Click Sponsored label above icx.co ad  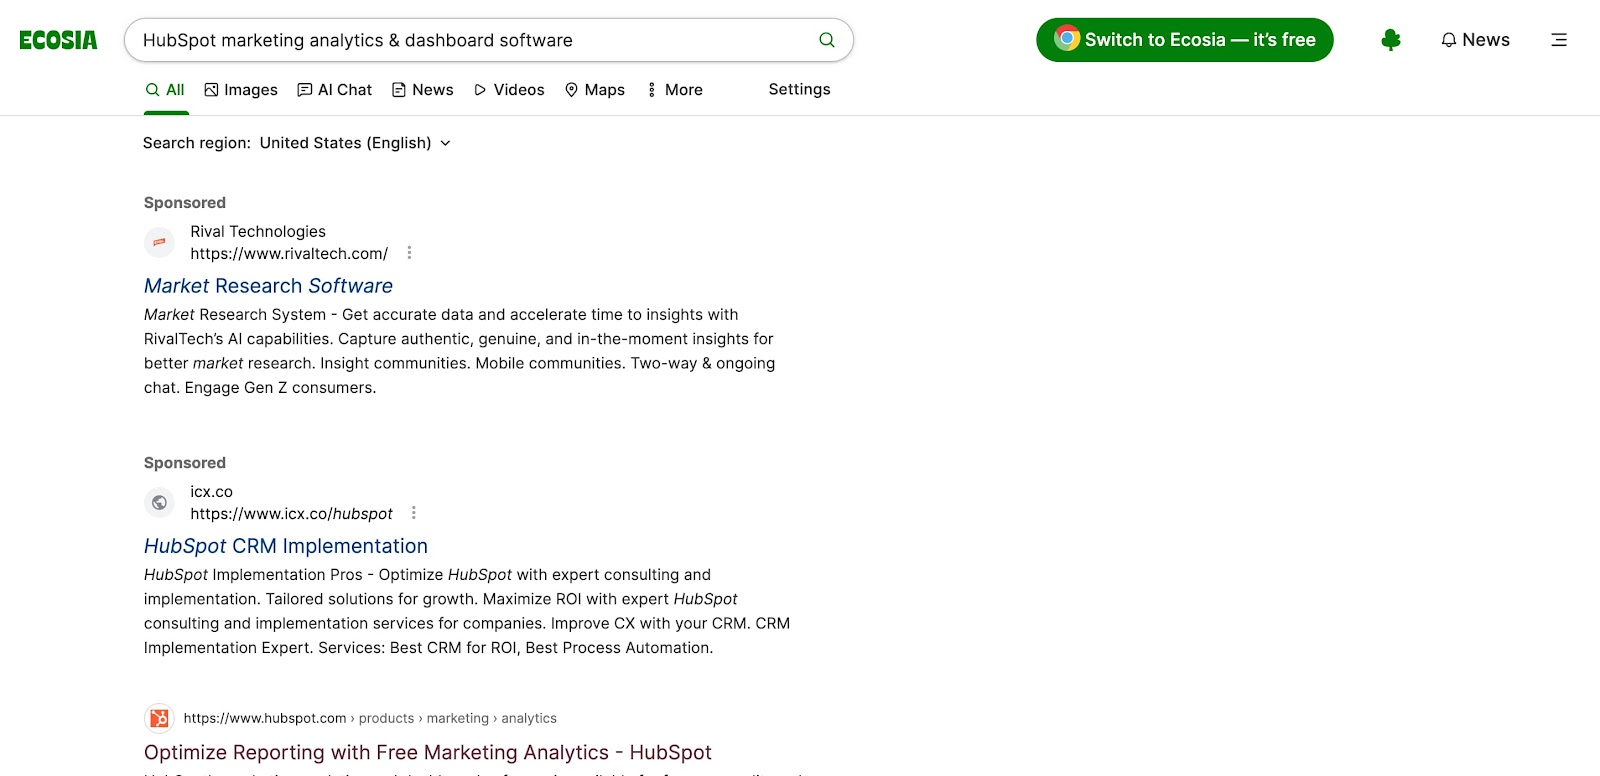[185, 463]
